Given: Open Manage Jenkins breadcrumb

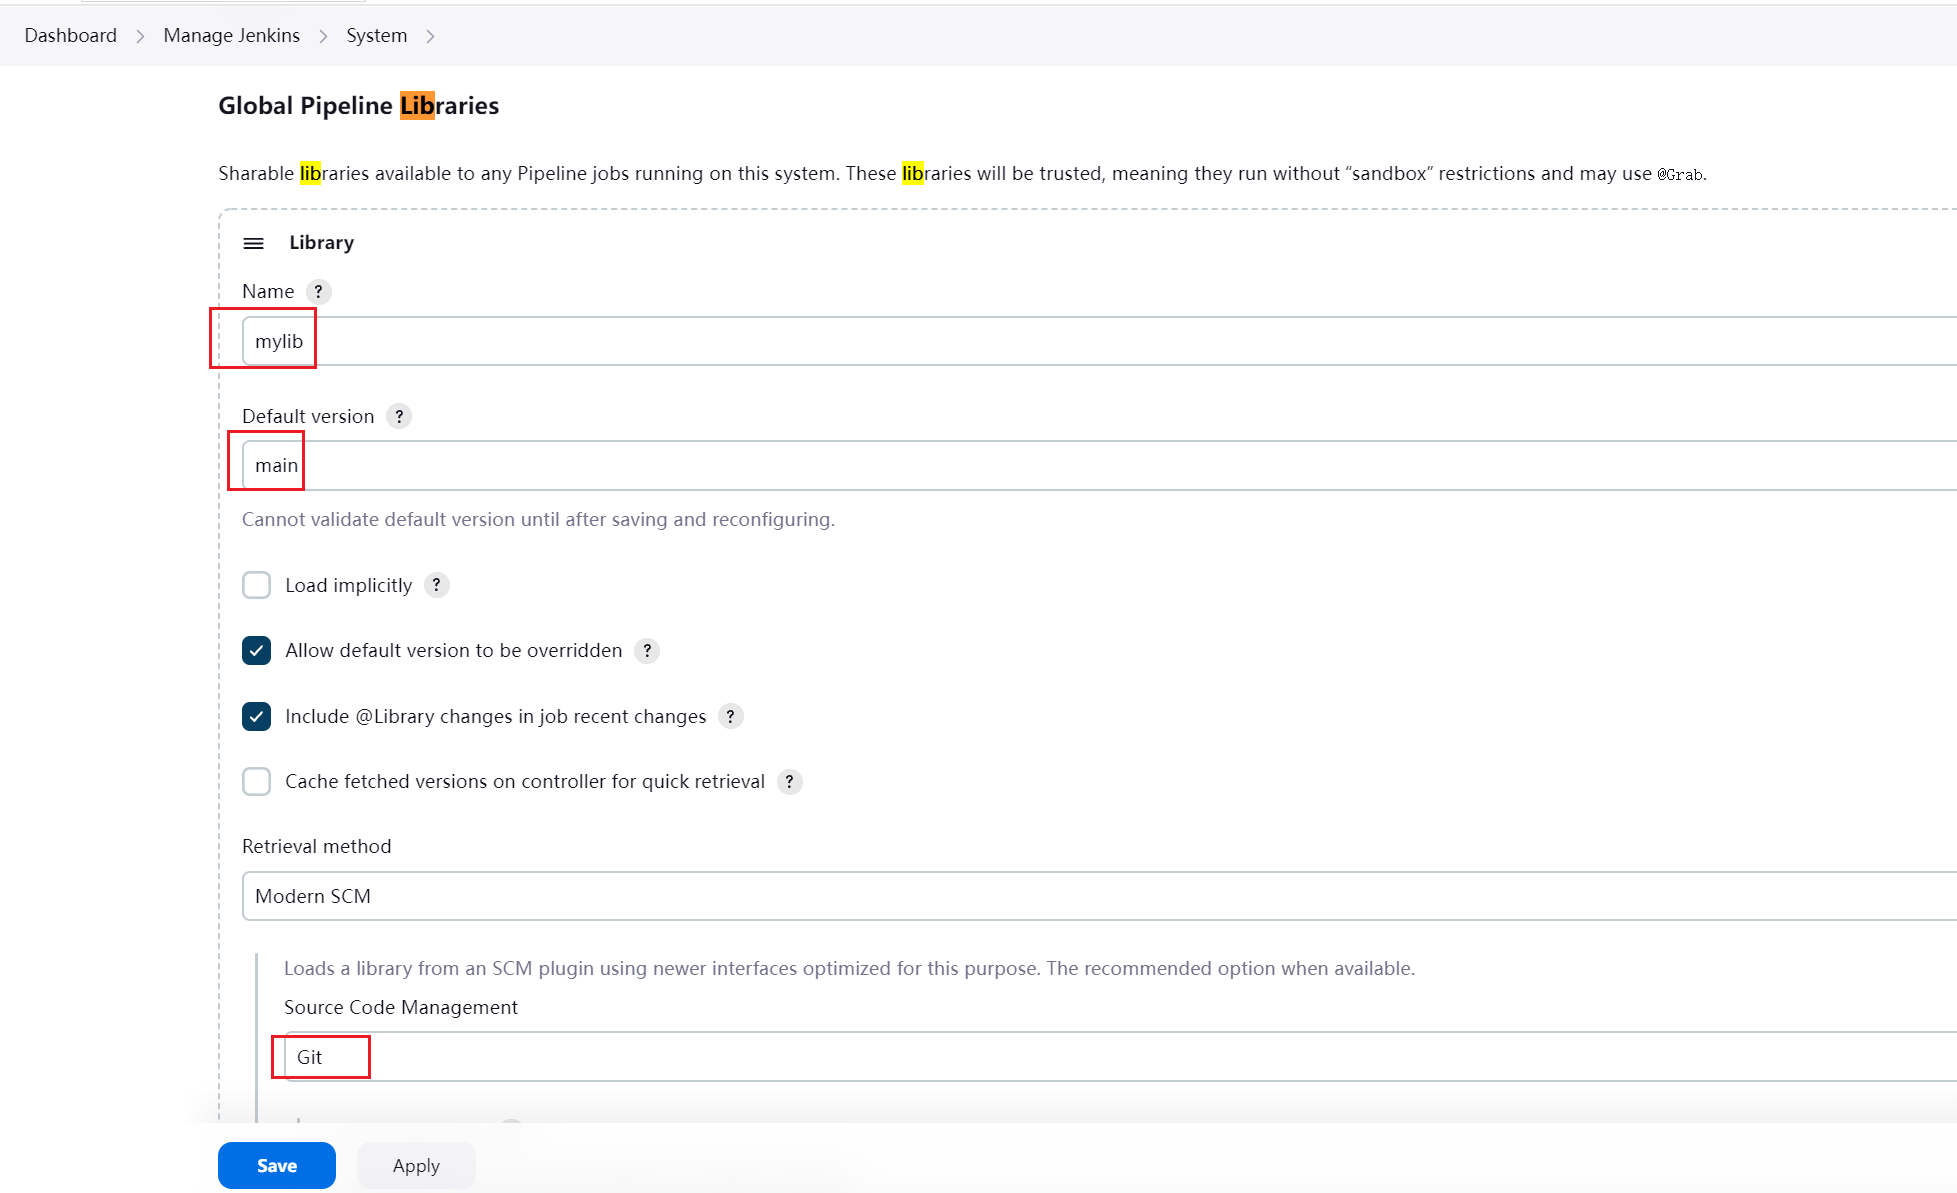Looking at the screenshot, I should [x=232, y=36].
